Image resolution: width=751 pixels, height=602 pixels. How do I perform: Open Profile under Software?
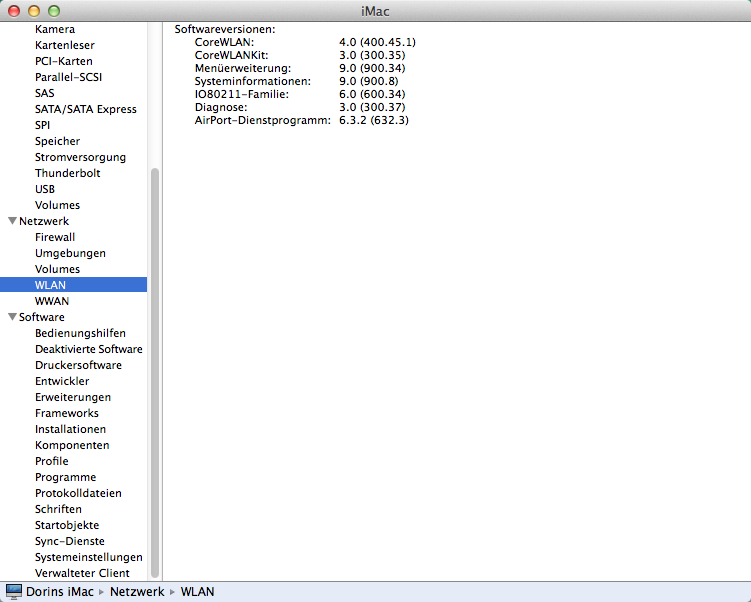52,461
